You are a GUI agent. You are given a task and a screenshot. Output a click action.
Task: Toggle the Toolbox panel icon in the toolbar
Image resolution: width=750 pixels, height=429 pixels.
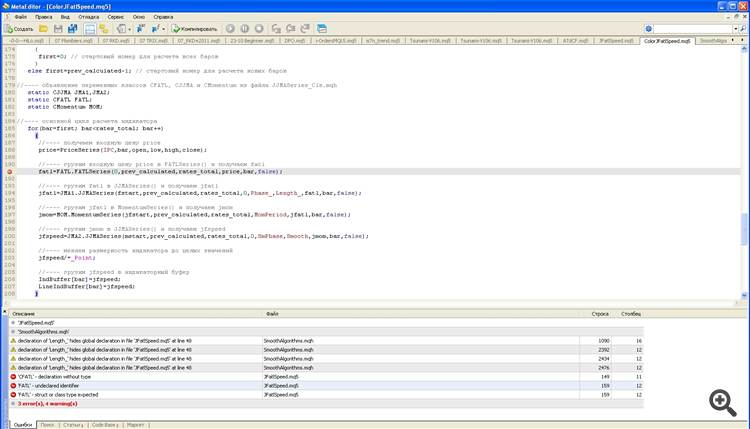tap(89, 29)
